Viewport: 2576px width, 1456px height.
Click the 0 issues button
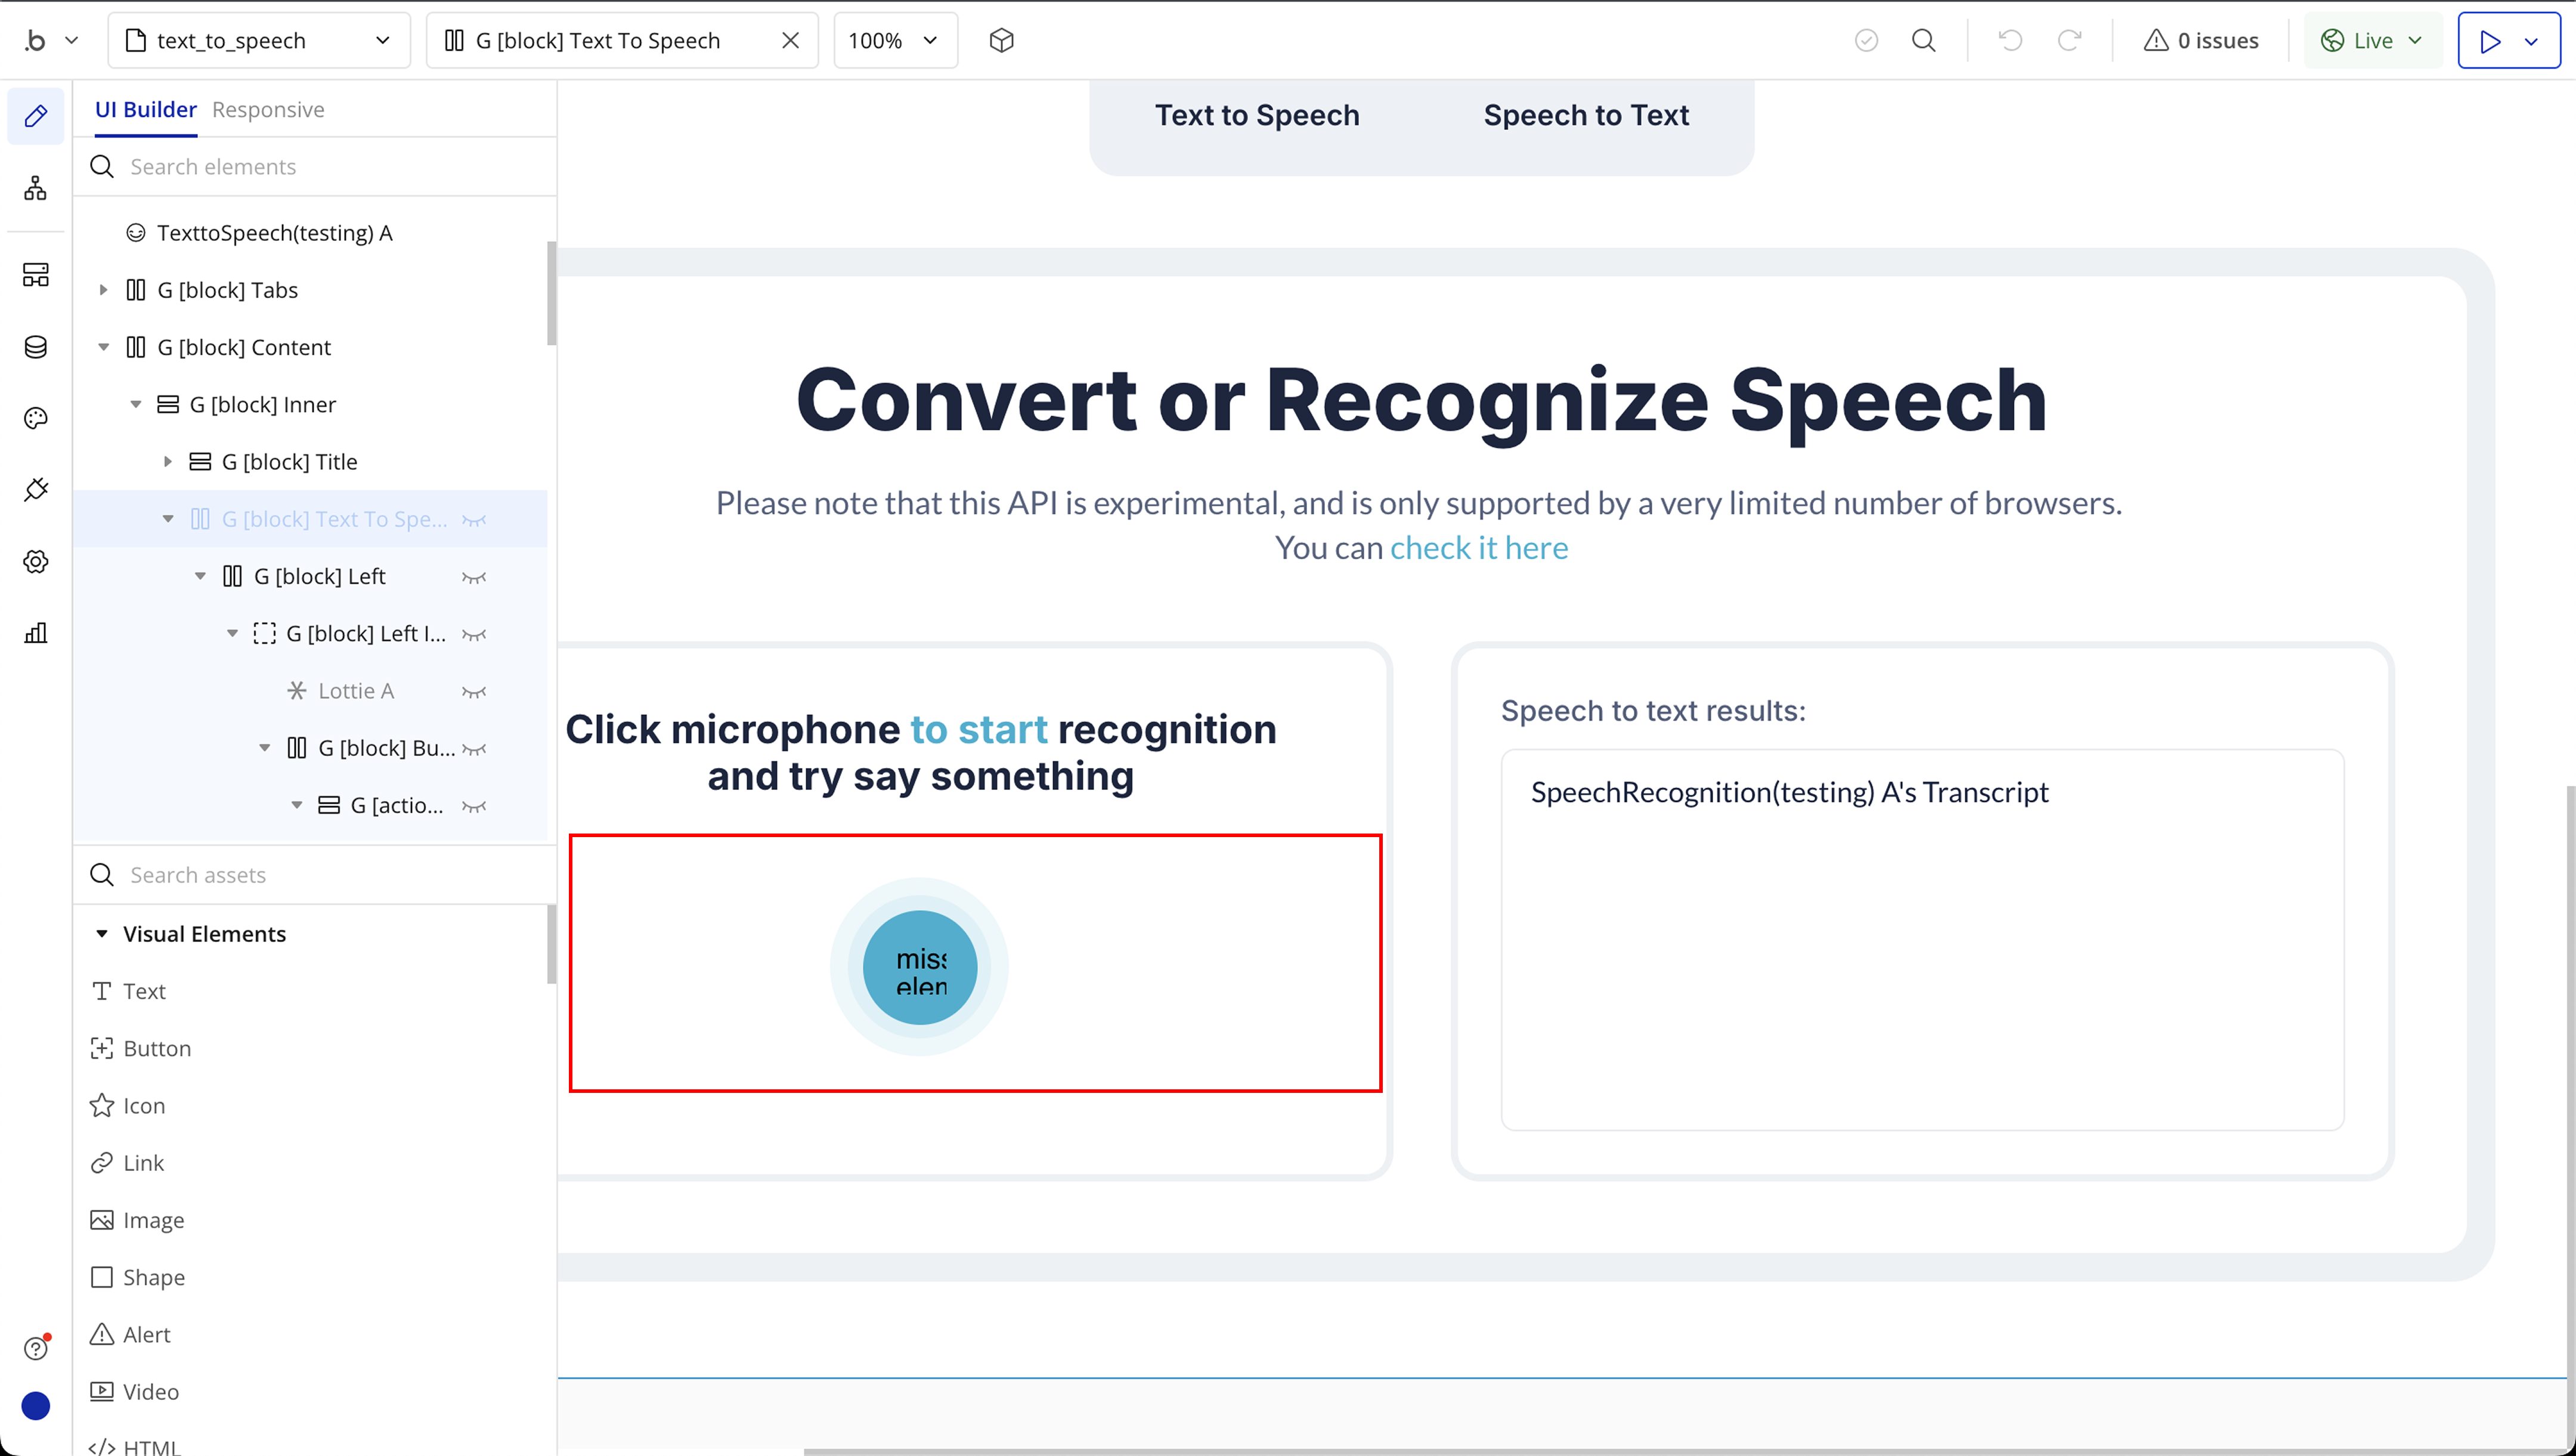(x=2201, y=41)
